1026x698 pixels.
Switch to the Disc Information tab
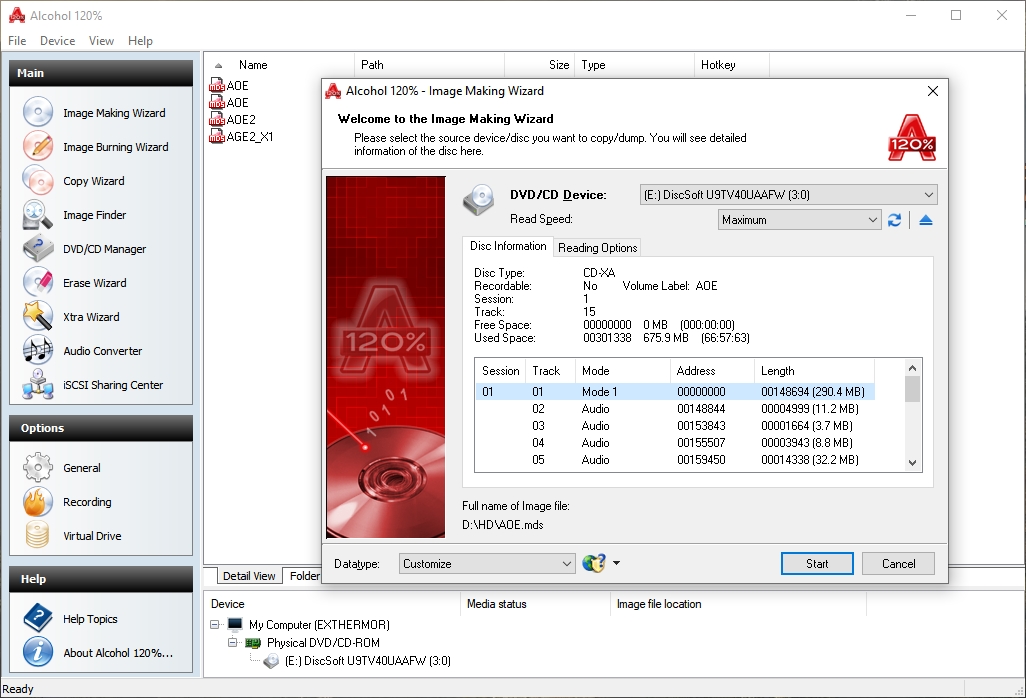click(508, 246)
